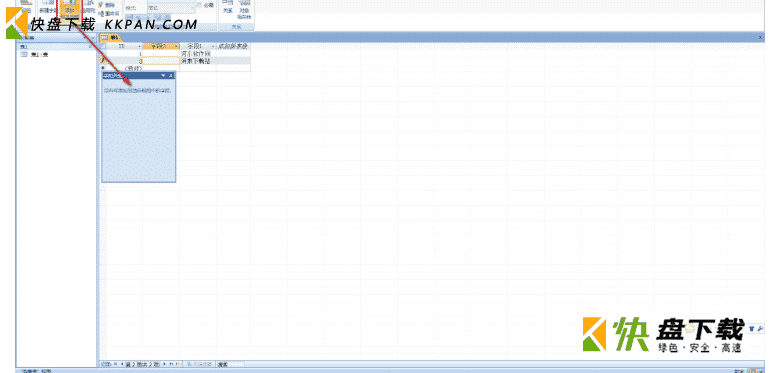The height and width of the screenshot is (373, 777).
Task: Click the table icon in the navigation pane
Action: coord(24,54)
